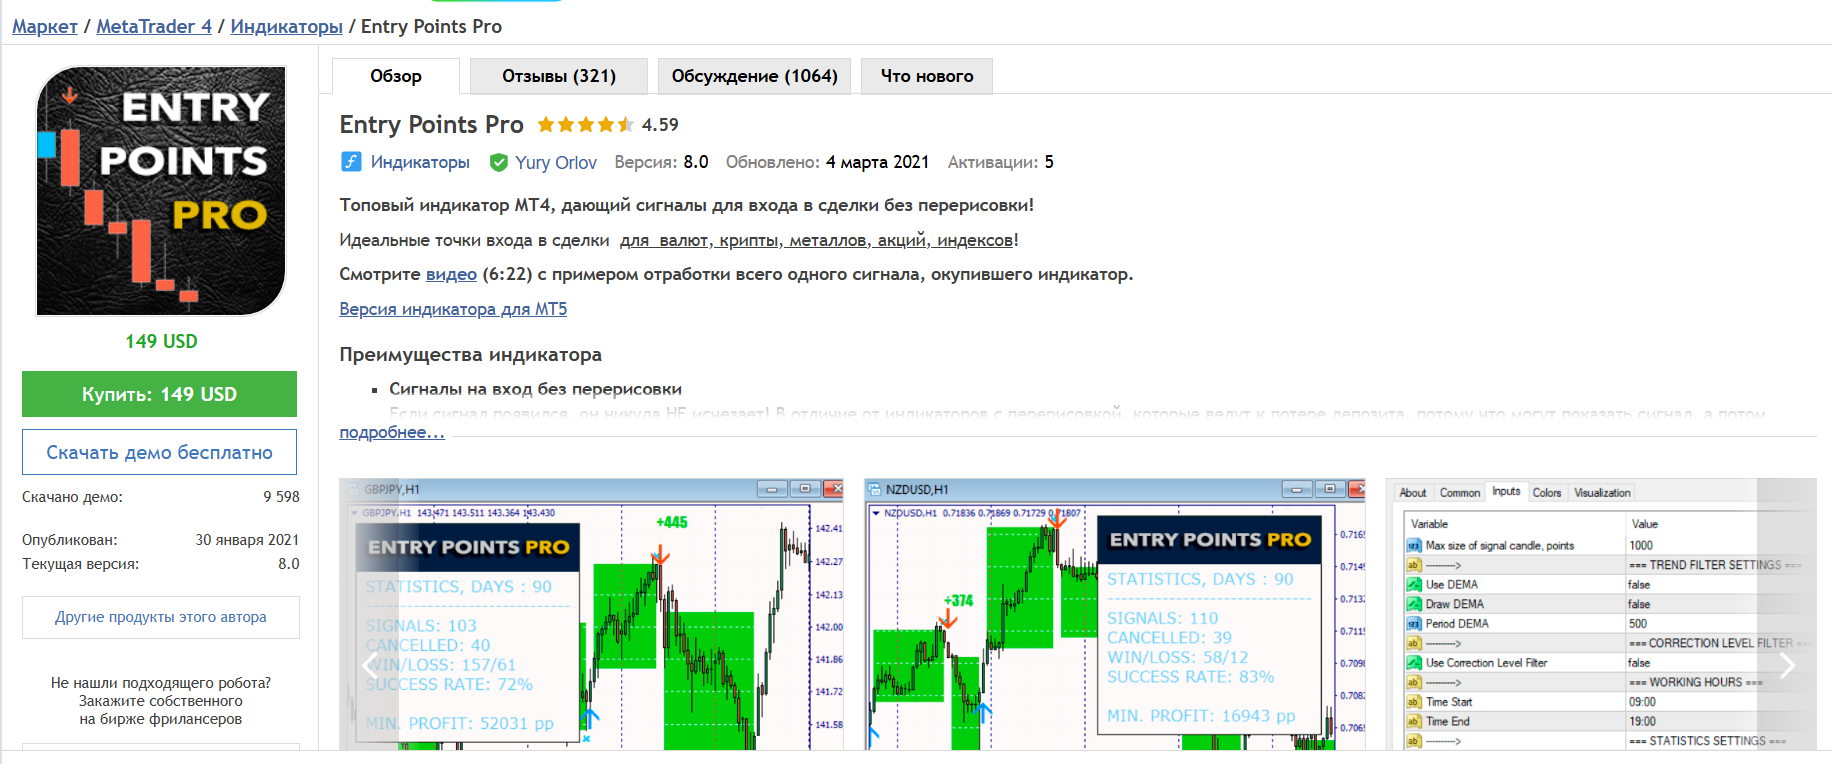Open the GBPJPY,H1 chart screenshot
The image size is (1832, 764).
(x=591, y=614)
